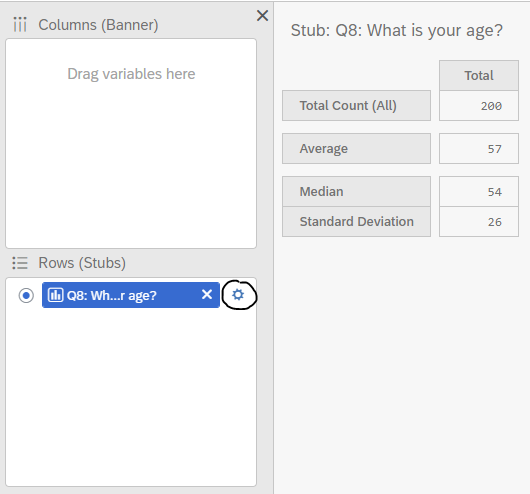Select the Average row label
The height and width of the screenshot is (494, 530).
click(357, 148)
